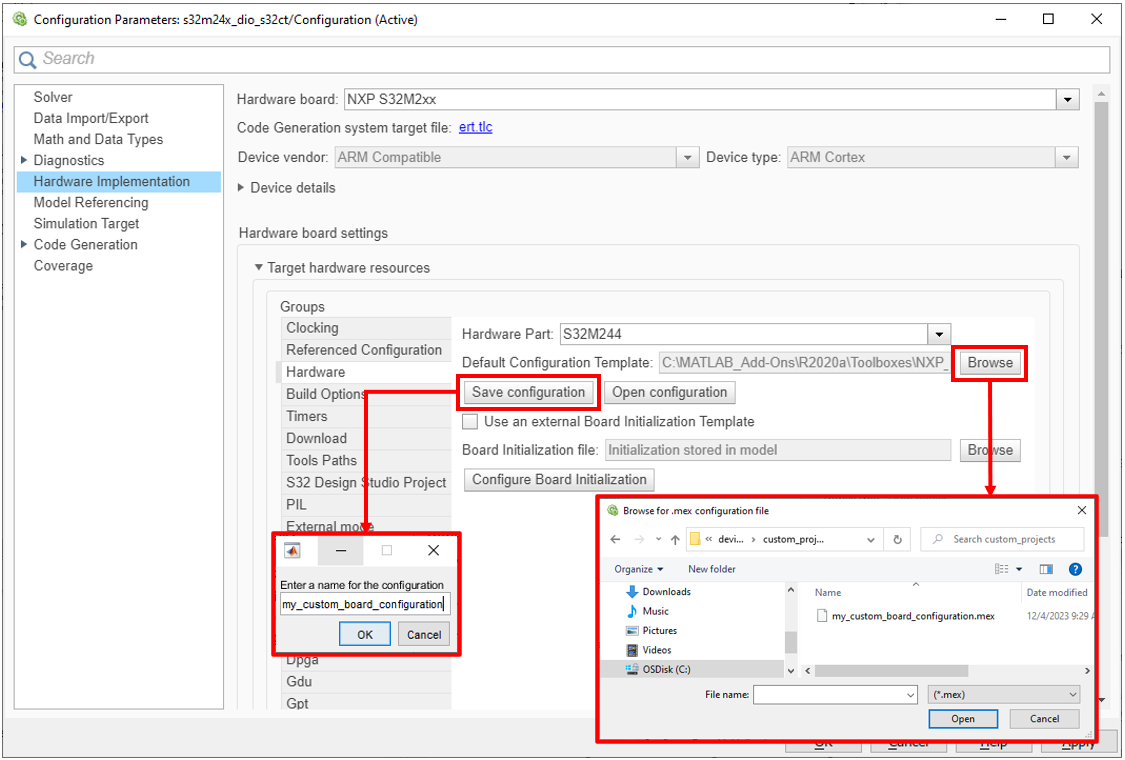Select Simulation Target category
This screenshot has width=1125, height=760.
pyautogui.click(x=86, y=223)
